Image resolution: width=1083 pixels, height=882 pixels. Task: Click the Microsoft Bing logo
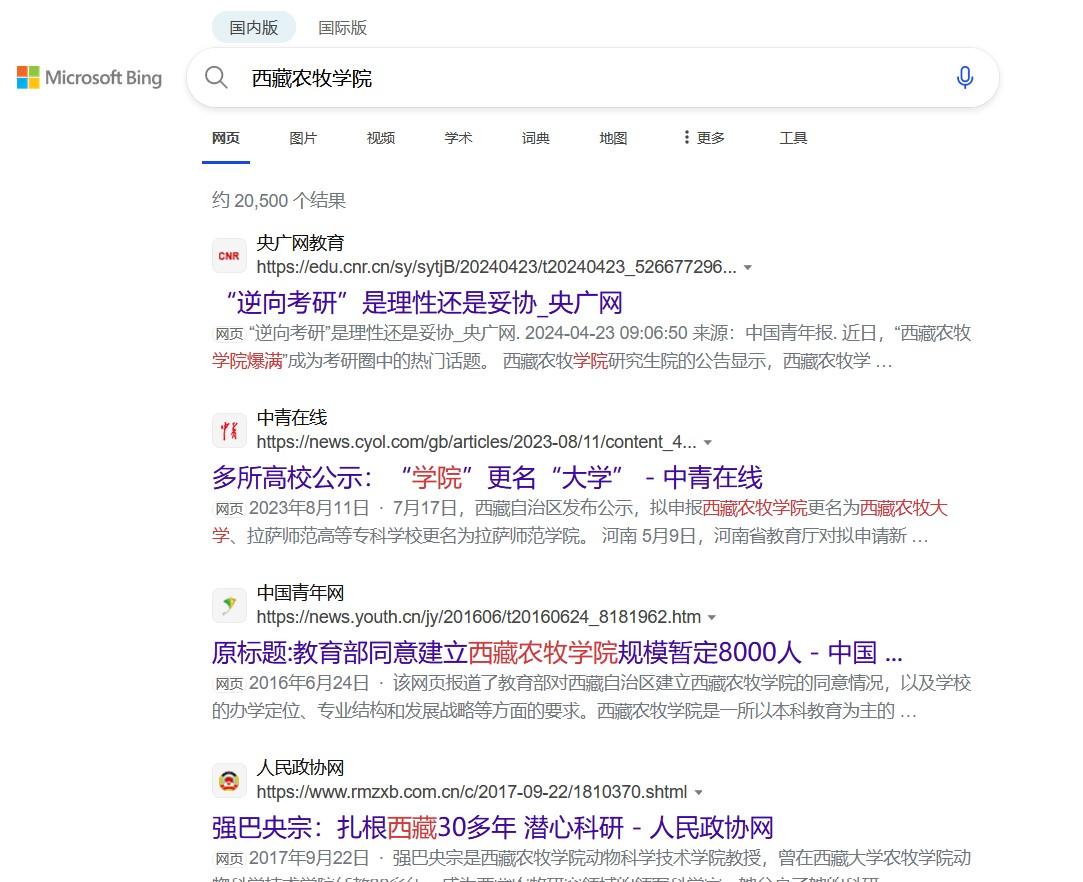pos(89,77)
